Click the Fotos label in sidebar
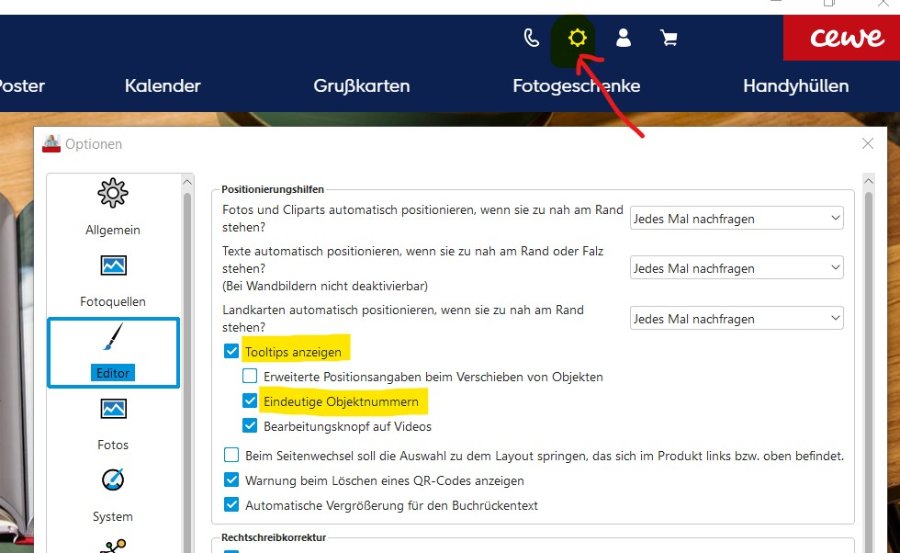The image size is (900, 553). pos(112,444)
